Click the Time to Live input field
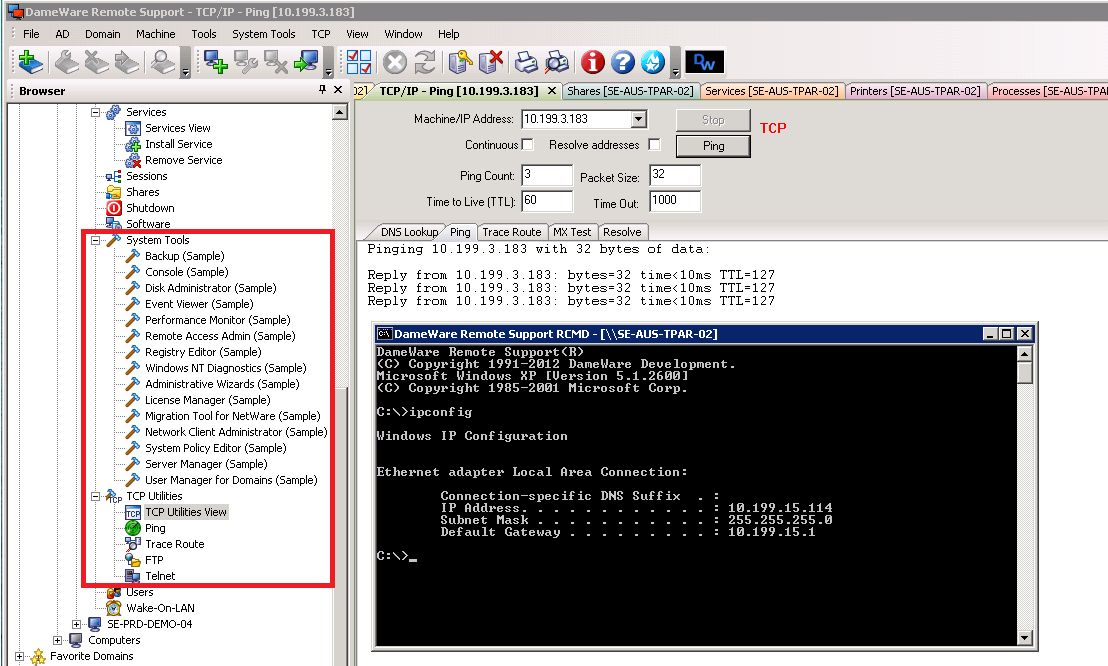The image size is (1108, 666). click(x=547, y=201)
